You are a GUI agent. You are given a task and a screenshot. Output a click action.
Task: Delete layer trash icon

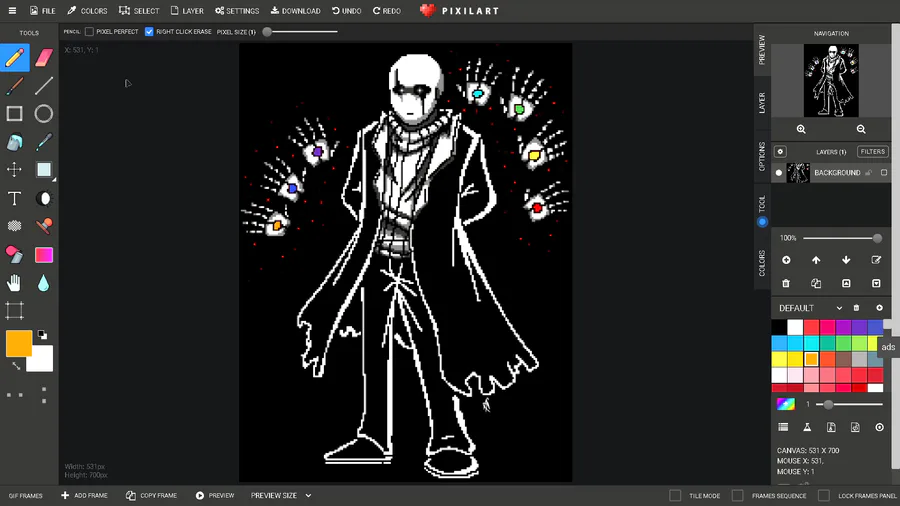click(x=786, y=283)
